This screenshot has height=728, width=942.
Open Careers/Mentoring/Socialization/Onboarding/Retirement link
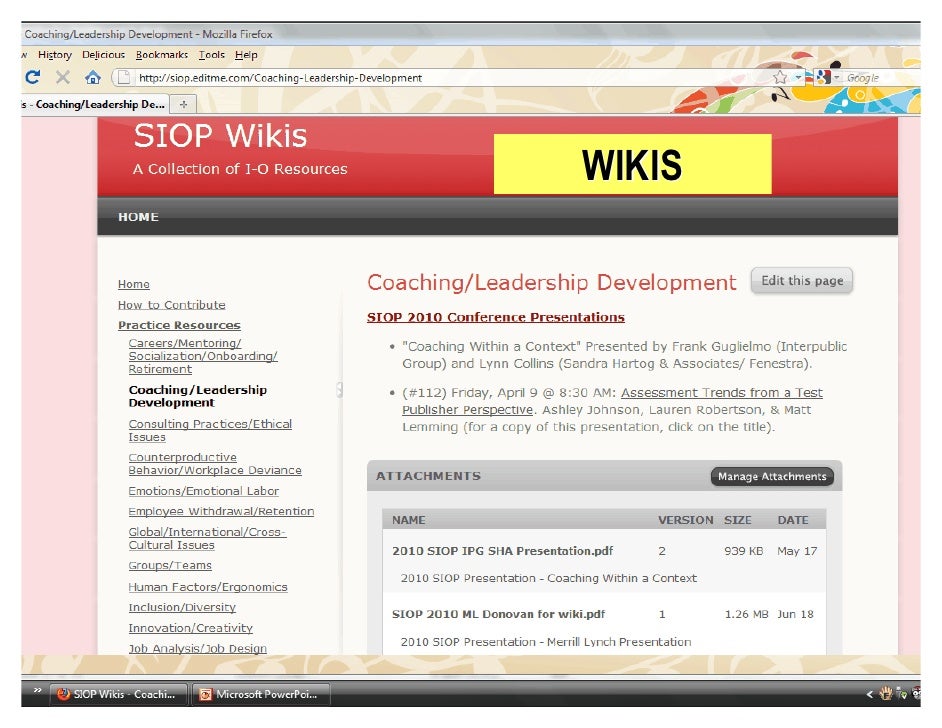coord(203,356)
